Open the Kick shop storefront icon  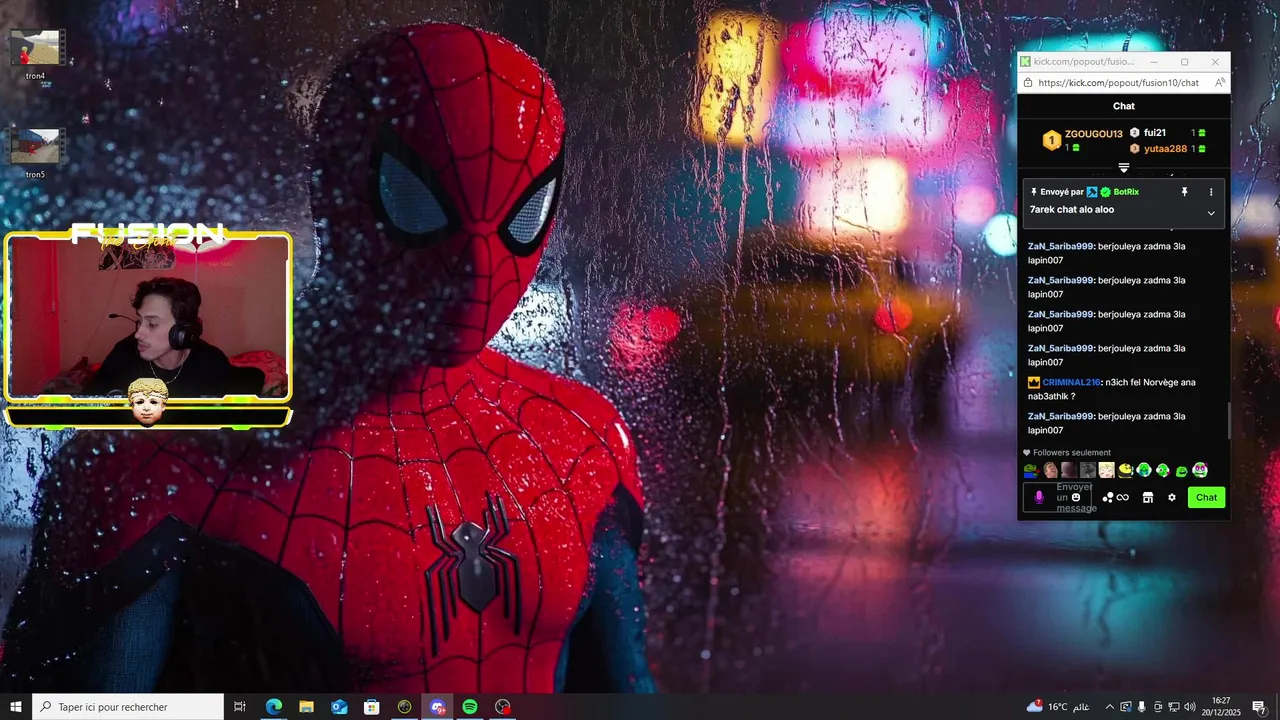tap(1148, 497)
